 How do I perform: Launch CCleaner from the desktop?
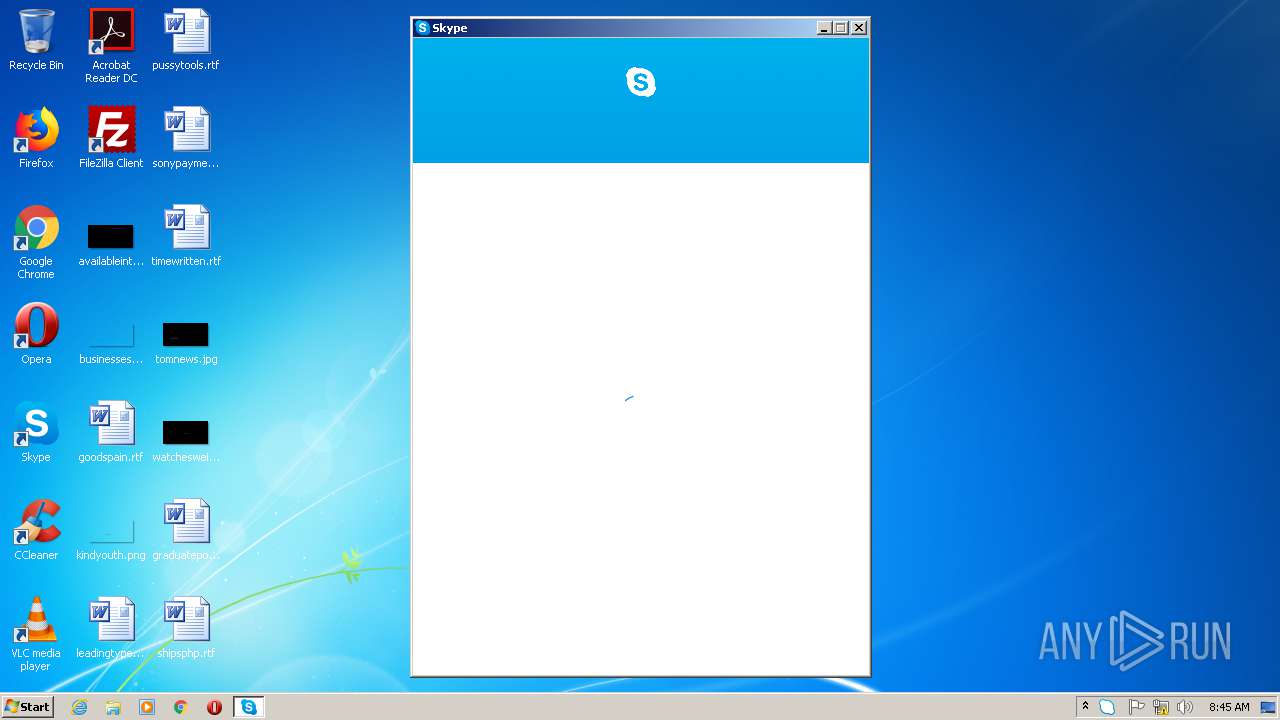click(x=36, y=530)
